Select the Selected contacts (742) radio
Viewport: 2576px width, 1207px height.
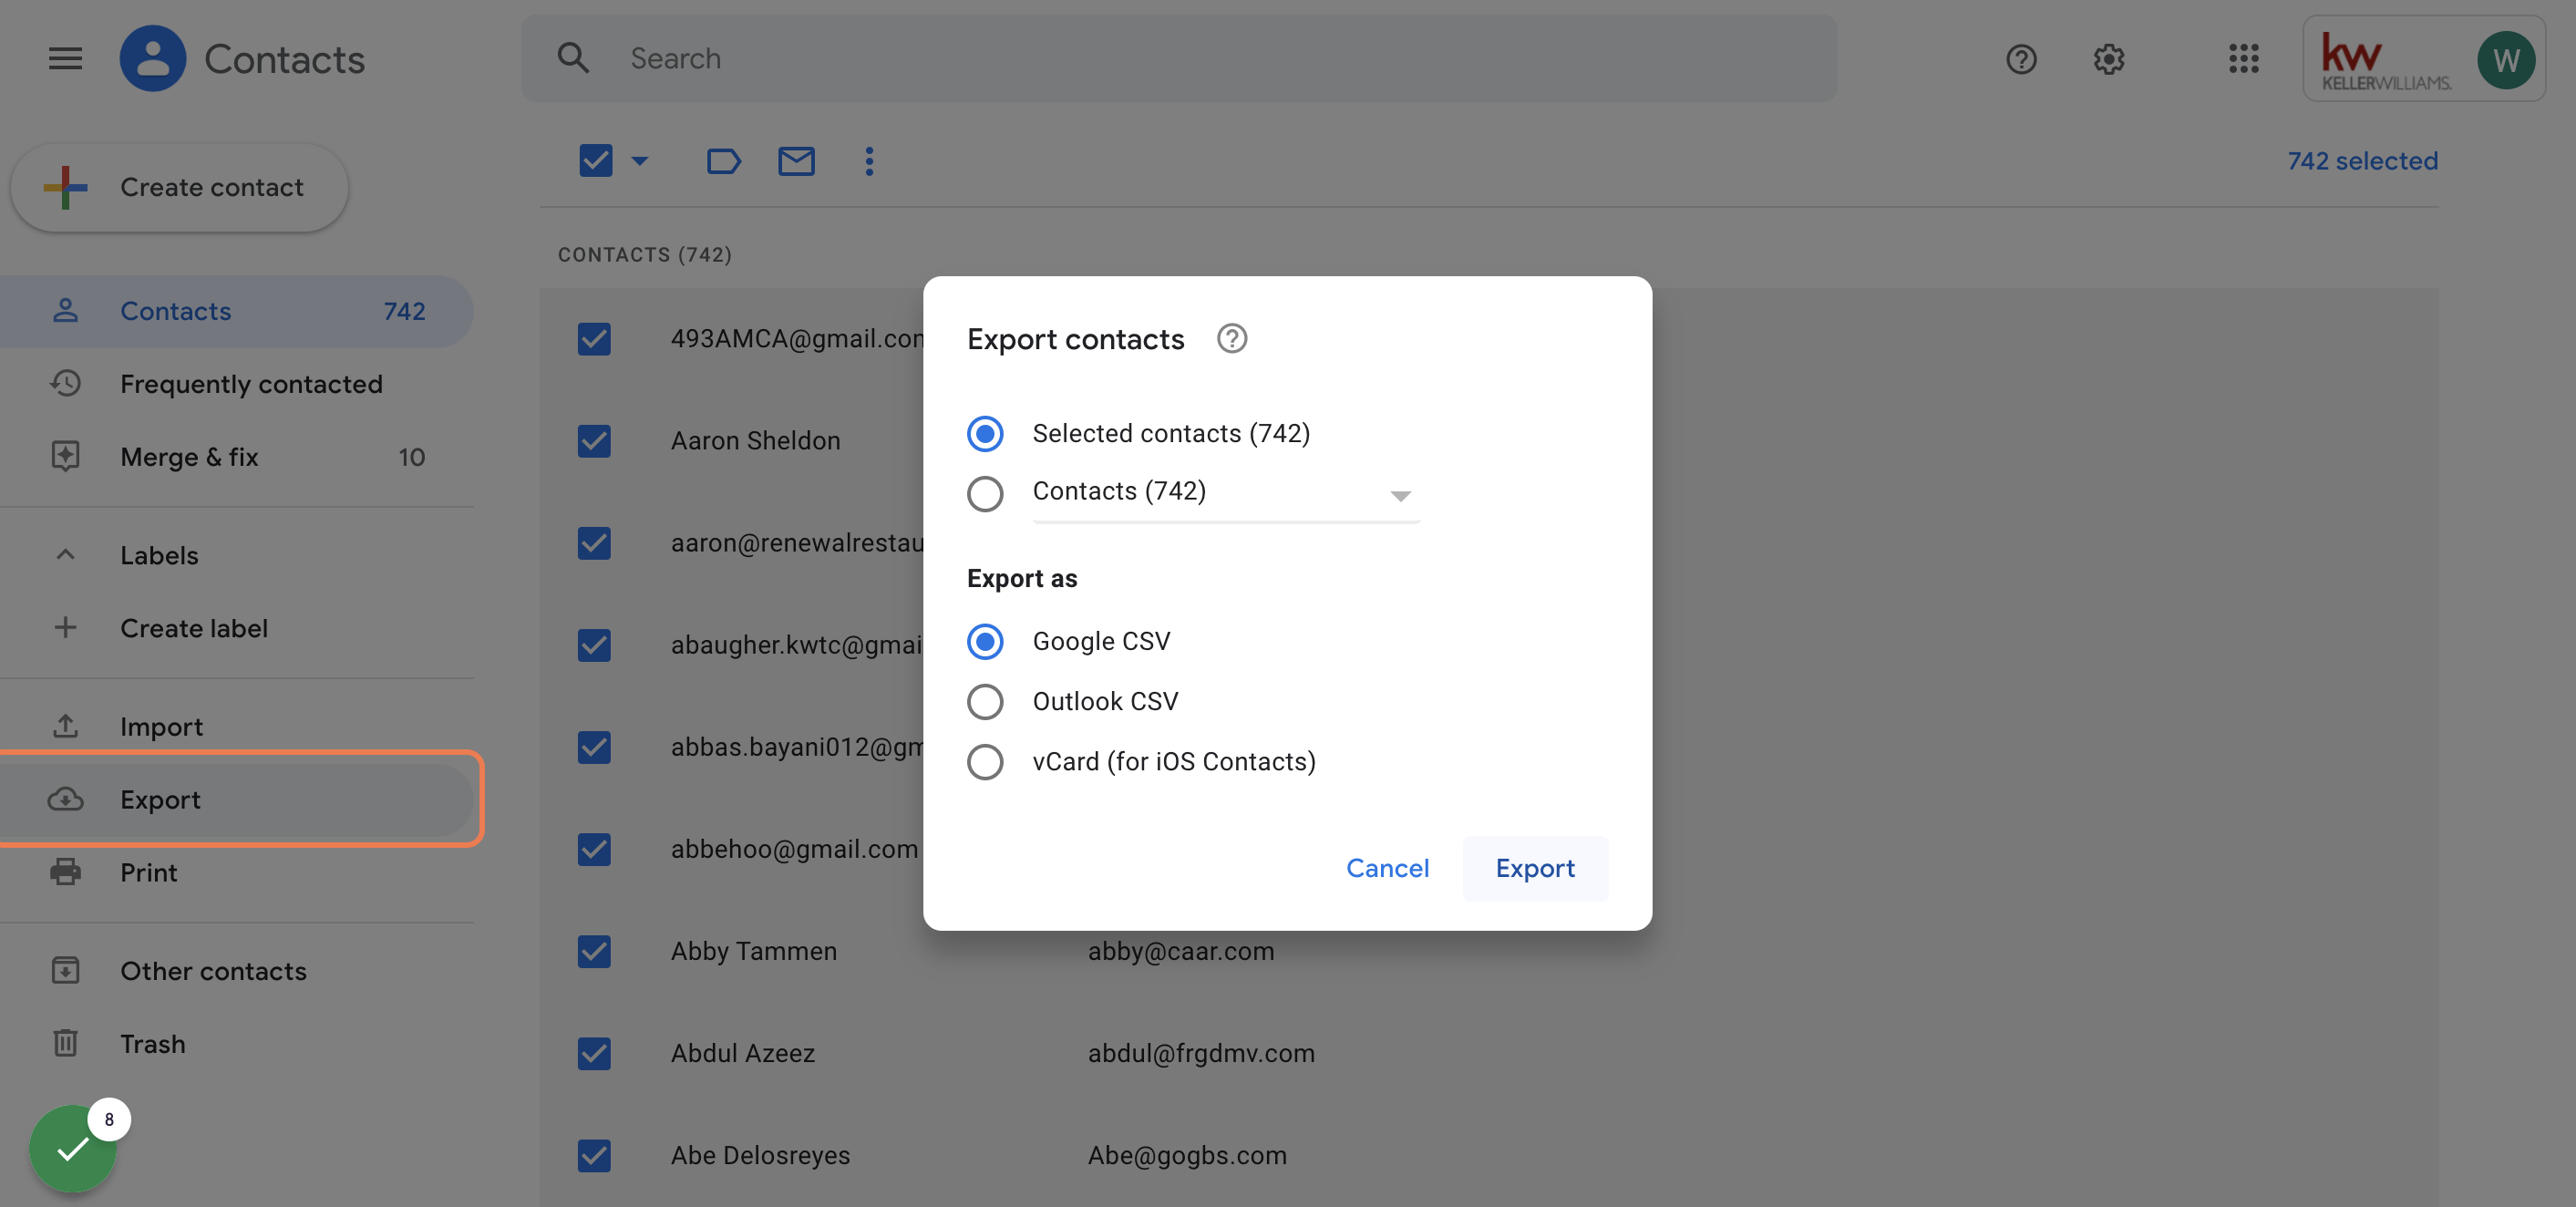(985, 433)
